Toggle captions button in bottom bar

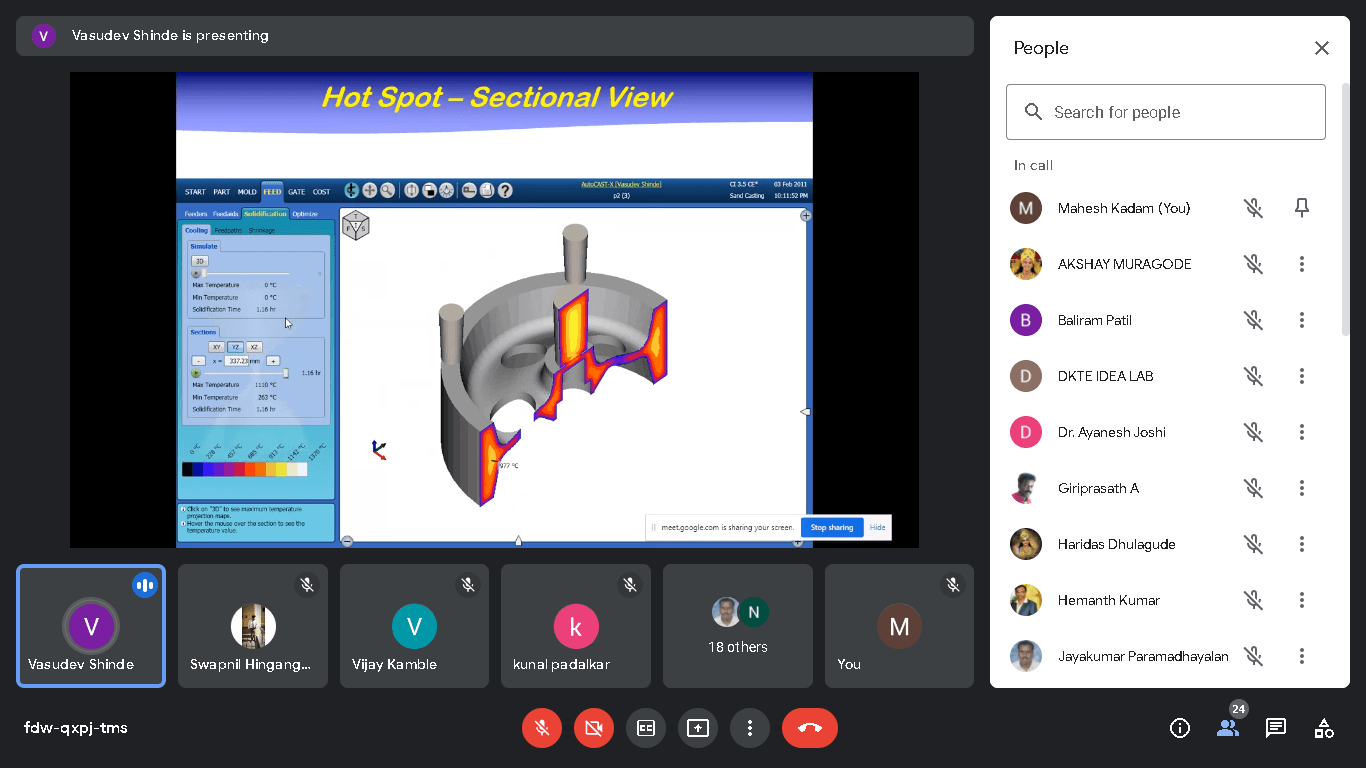click(x=646, y=728)
